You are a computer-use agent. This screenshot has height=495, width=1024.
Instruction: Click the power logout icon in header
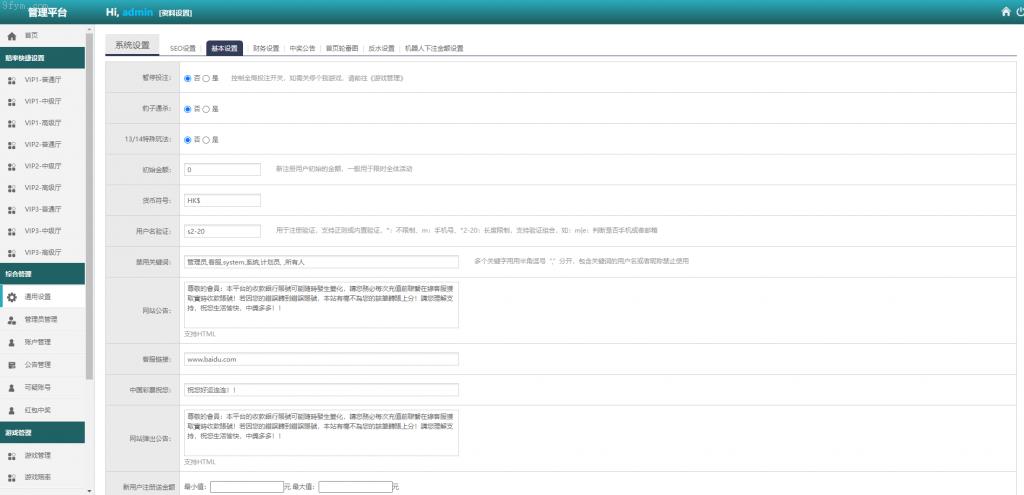(x=1020, y=12)
